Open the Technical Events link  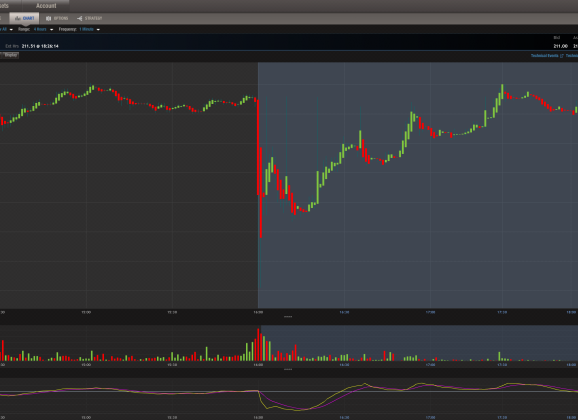544,56
